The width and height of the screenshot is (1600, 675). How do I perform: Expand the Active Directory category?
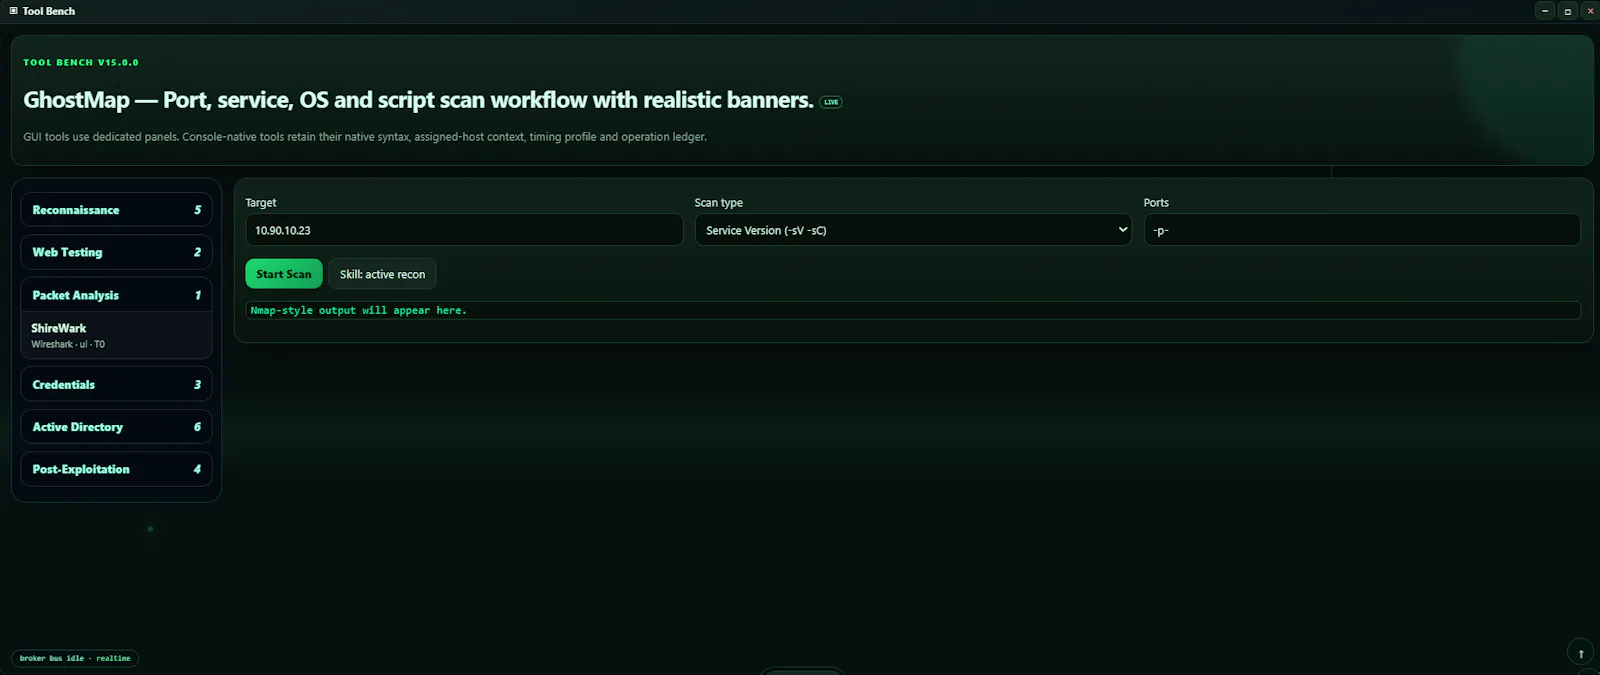pos(116,427)
